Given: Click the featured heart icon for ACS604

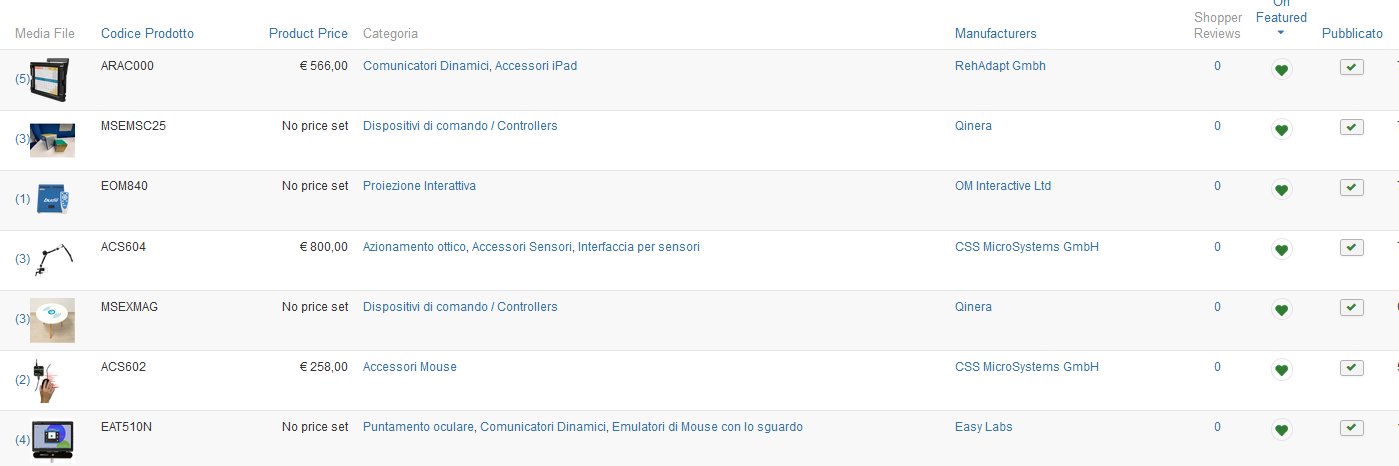Looking at the screenshot, I should [1281, 250].
